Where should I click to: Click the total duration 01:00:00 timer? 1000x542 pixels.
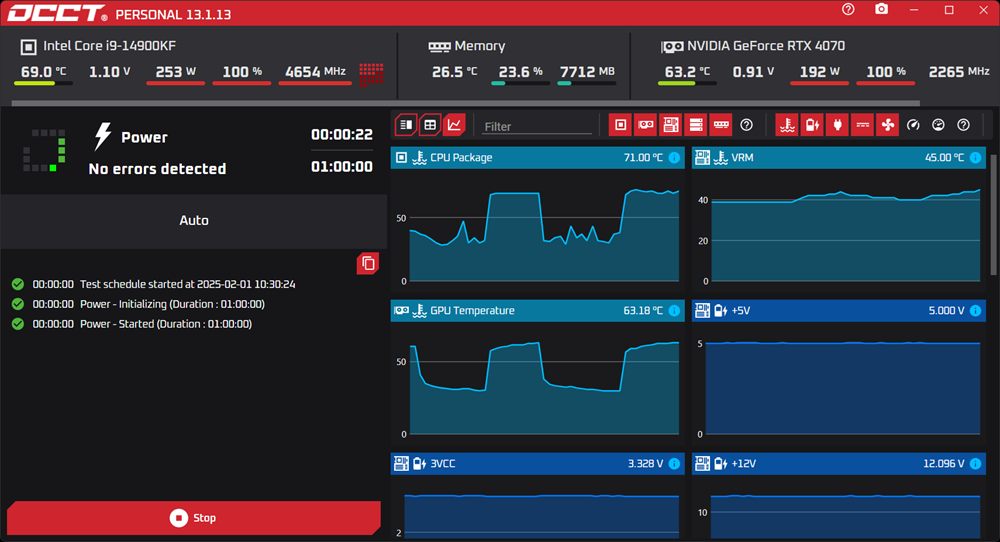pyautogui.click(x=342, y=166)
